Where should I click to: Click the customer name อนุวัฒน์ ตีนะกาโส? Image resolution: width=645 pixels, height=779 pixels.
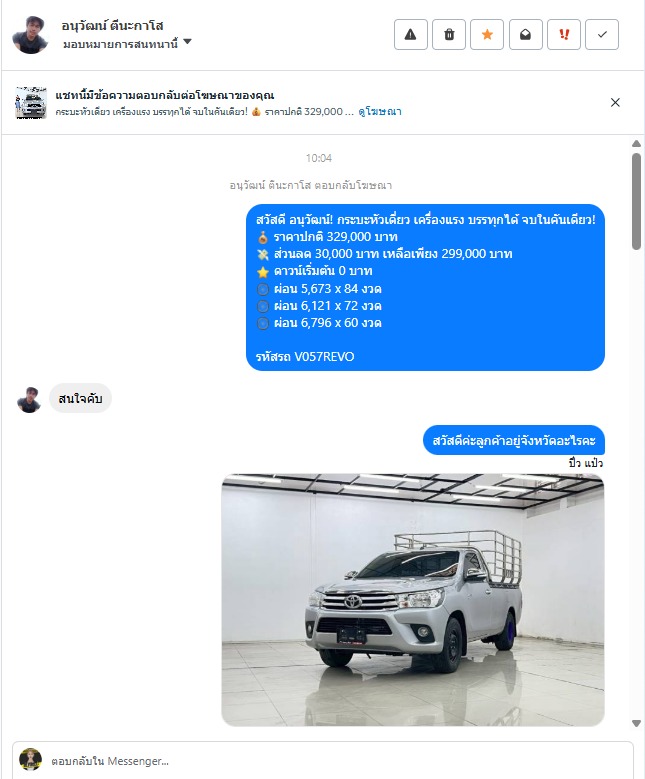click(112, 25)
